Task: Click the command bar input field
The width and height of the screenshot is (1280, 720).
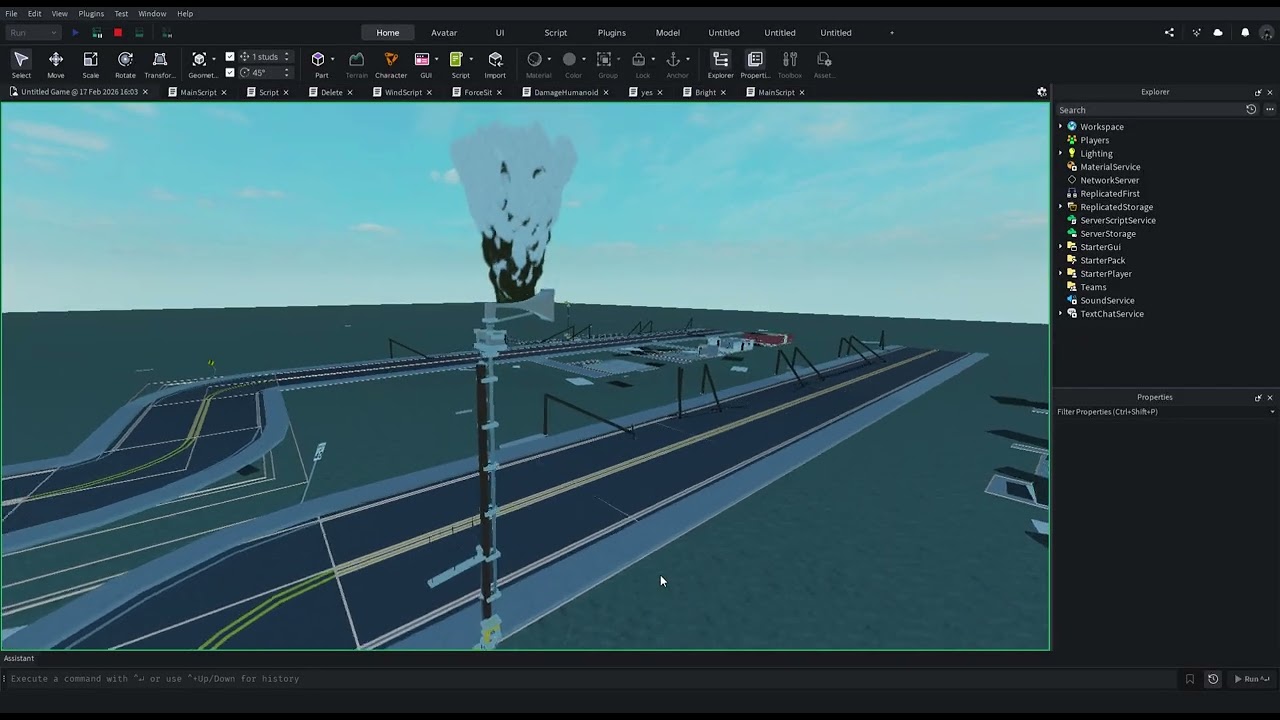Action: pos(590,679)
